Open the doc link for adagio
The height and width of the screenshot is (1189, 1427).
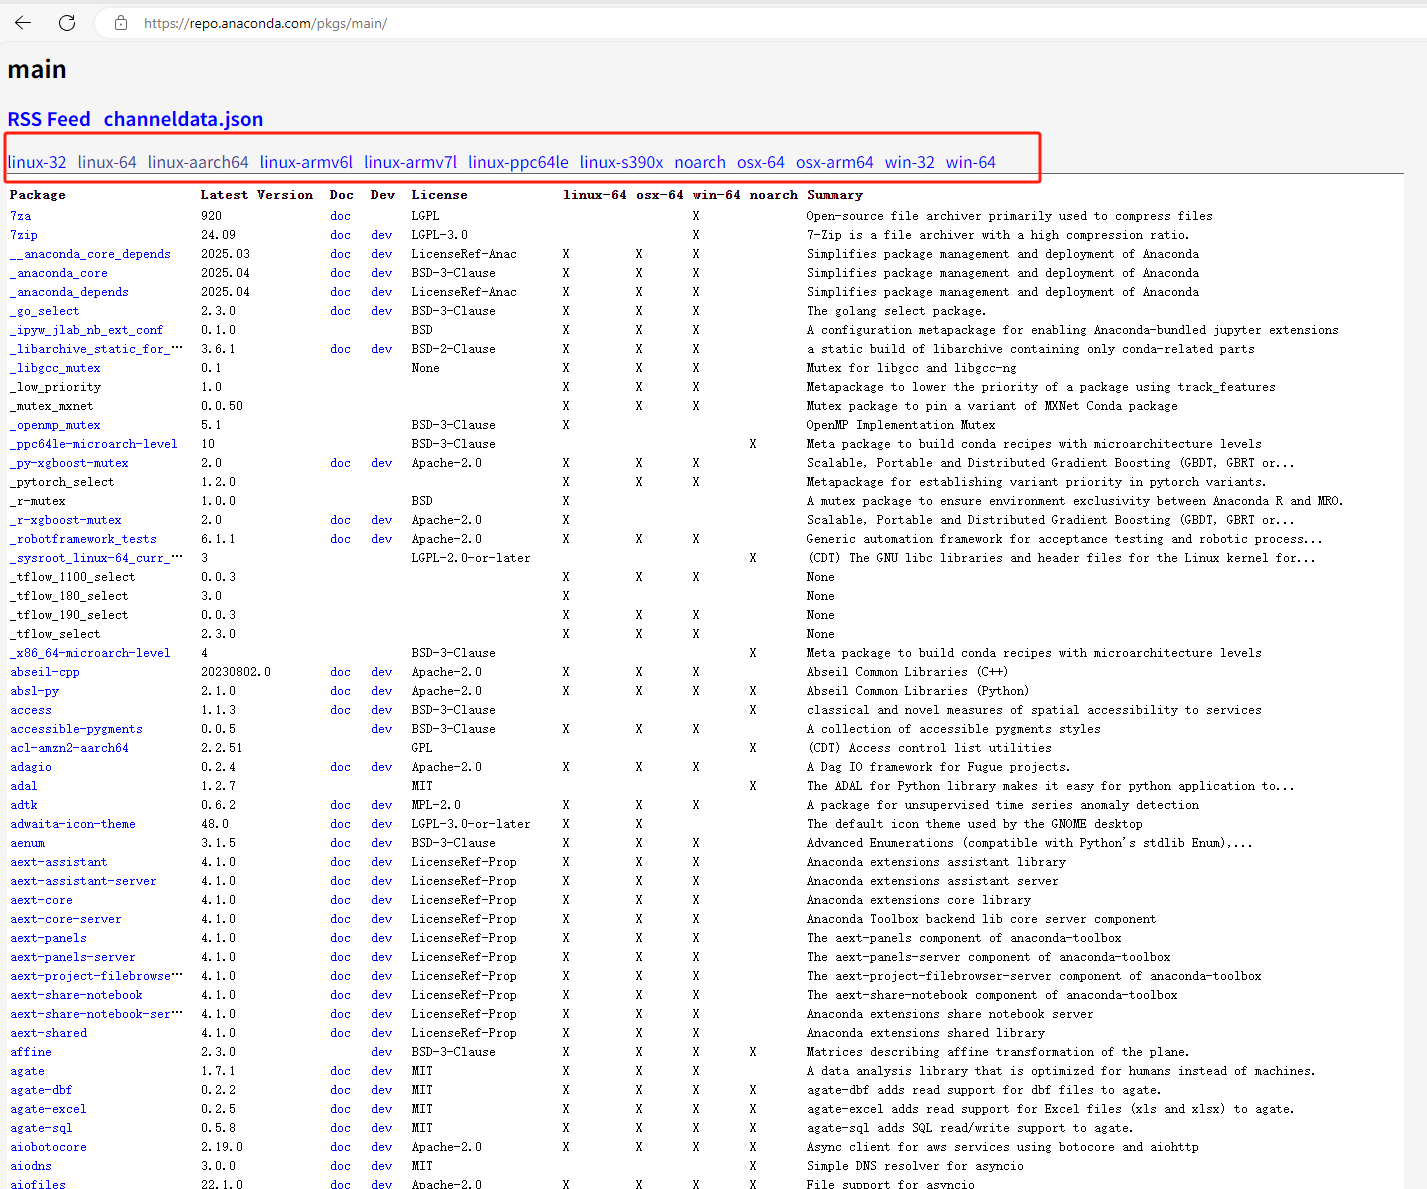pyautogui.click(x=340, y=767)
